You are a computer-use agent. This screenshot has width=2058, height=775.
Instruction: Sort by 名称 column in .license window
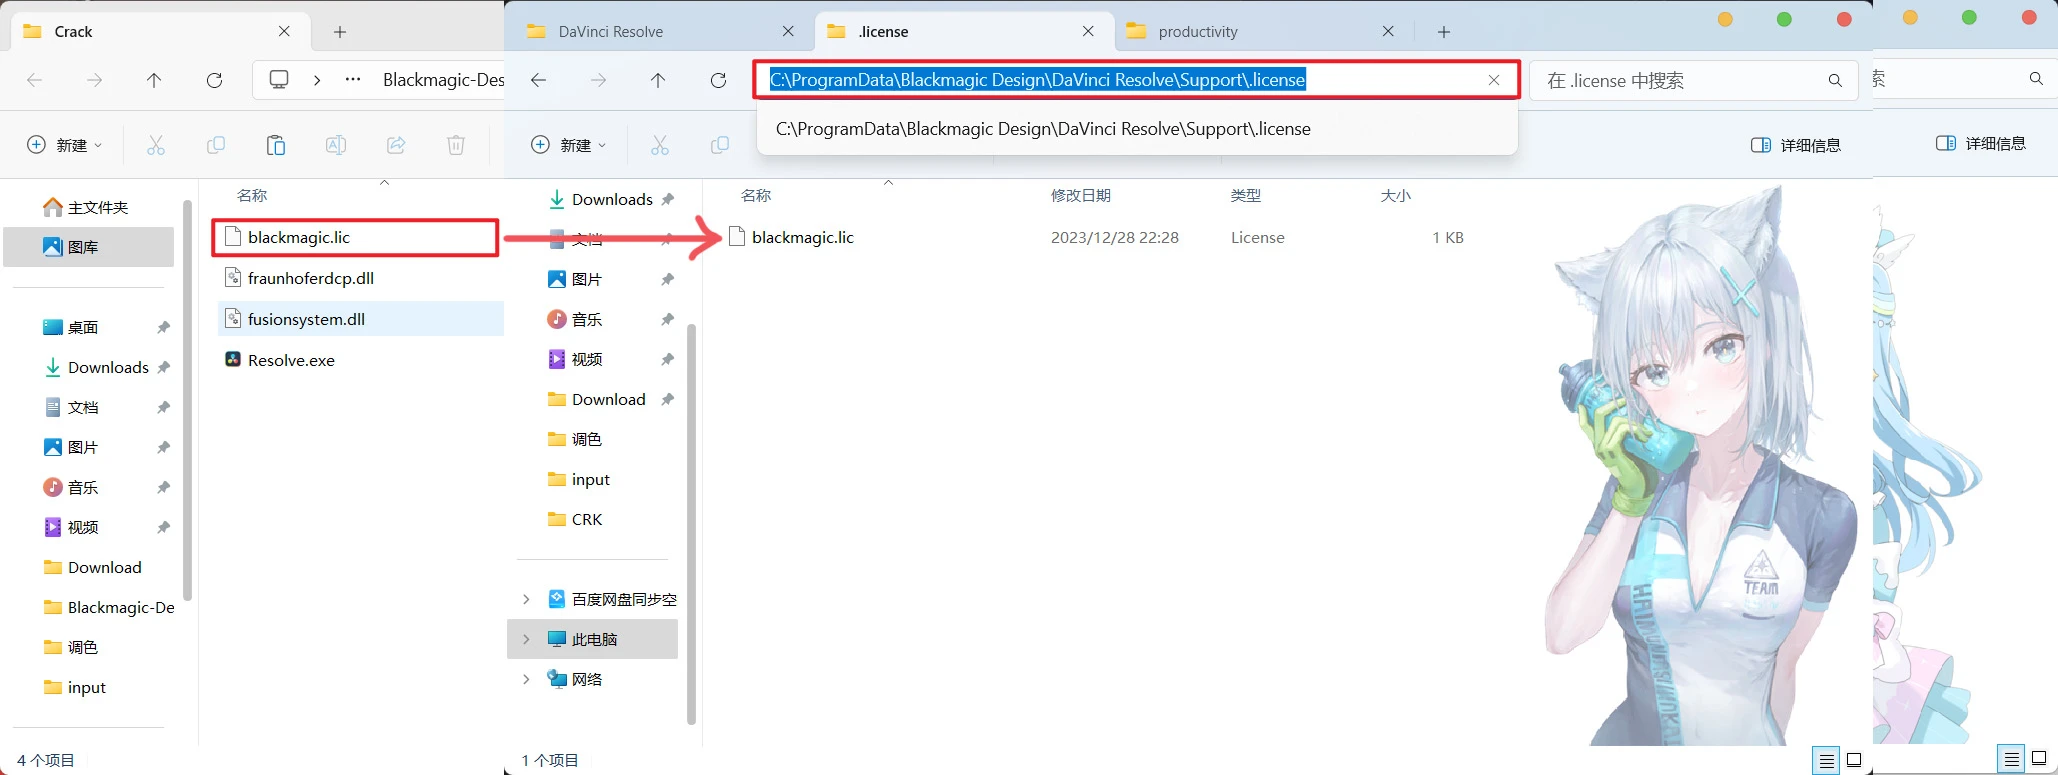756,195
